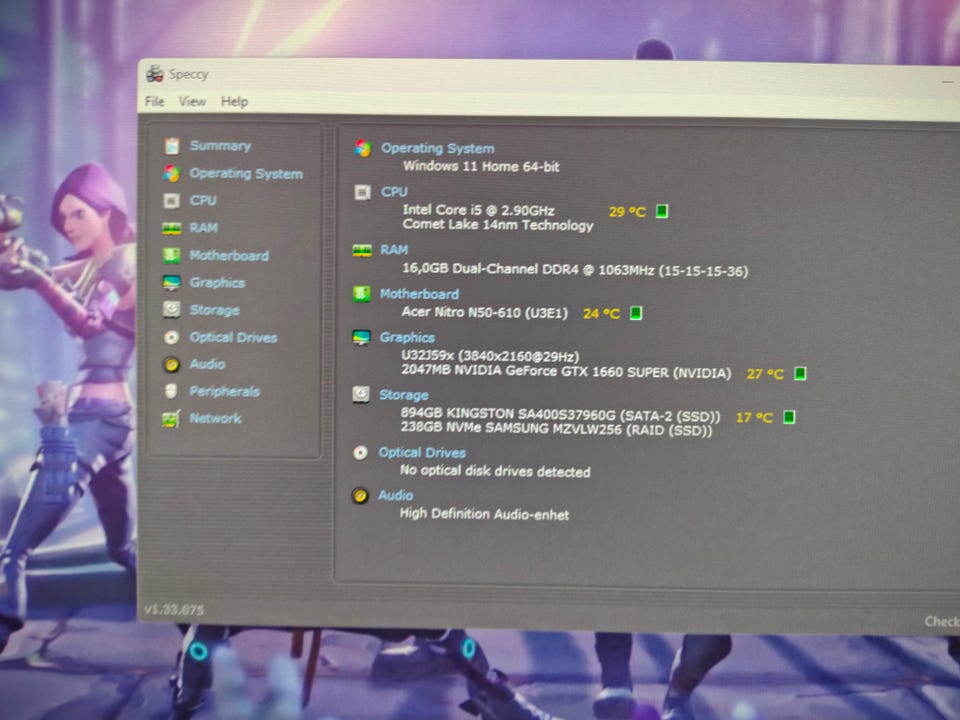Click the Storage disk icon in summary pane
This screenshot has width=960, height=720.
point(361,394)
